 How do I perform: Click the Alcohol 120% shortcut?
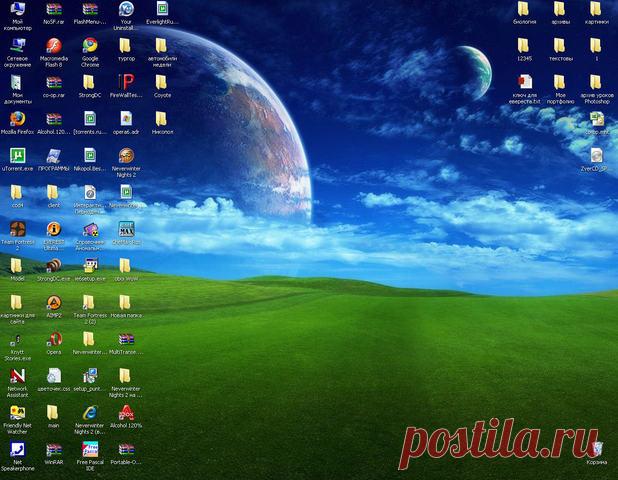click(x=126, y=411)
